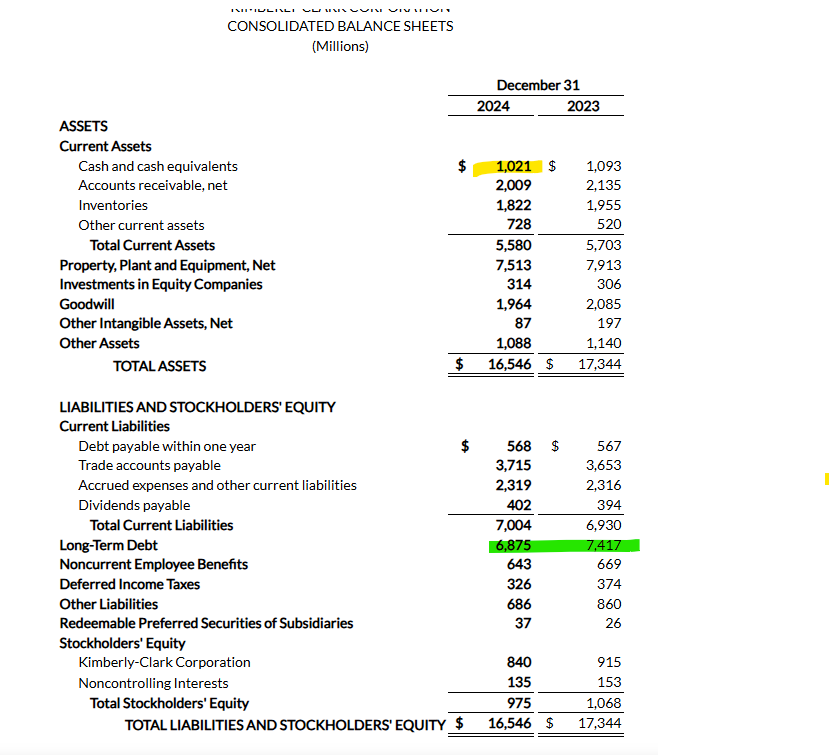Image resolution: width=830 pixels, height=755 pixels.
Task: Click the "Deferred Income Taxes" label
Action: [130, 585]
